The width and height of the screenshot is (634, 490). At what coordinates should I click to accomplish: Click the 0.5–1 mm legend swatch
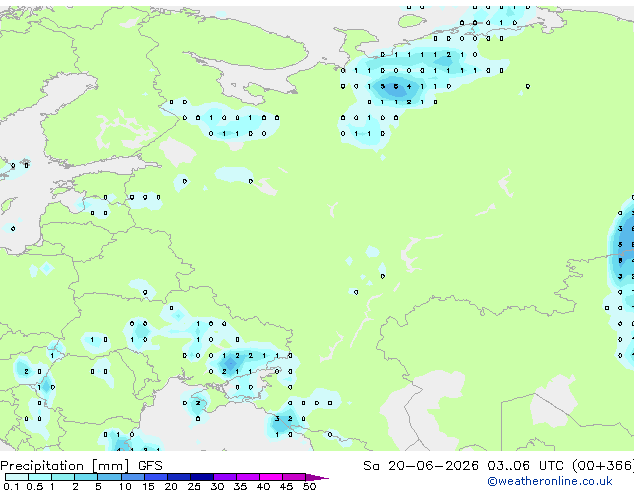coord(40,477)
